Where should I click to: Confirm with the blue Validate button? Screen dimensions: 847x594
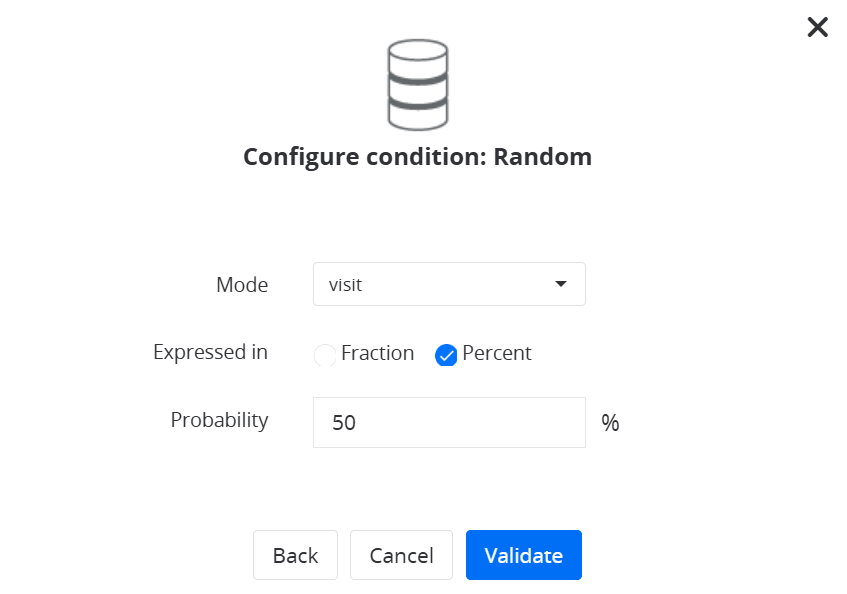pos(523,555)
